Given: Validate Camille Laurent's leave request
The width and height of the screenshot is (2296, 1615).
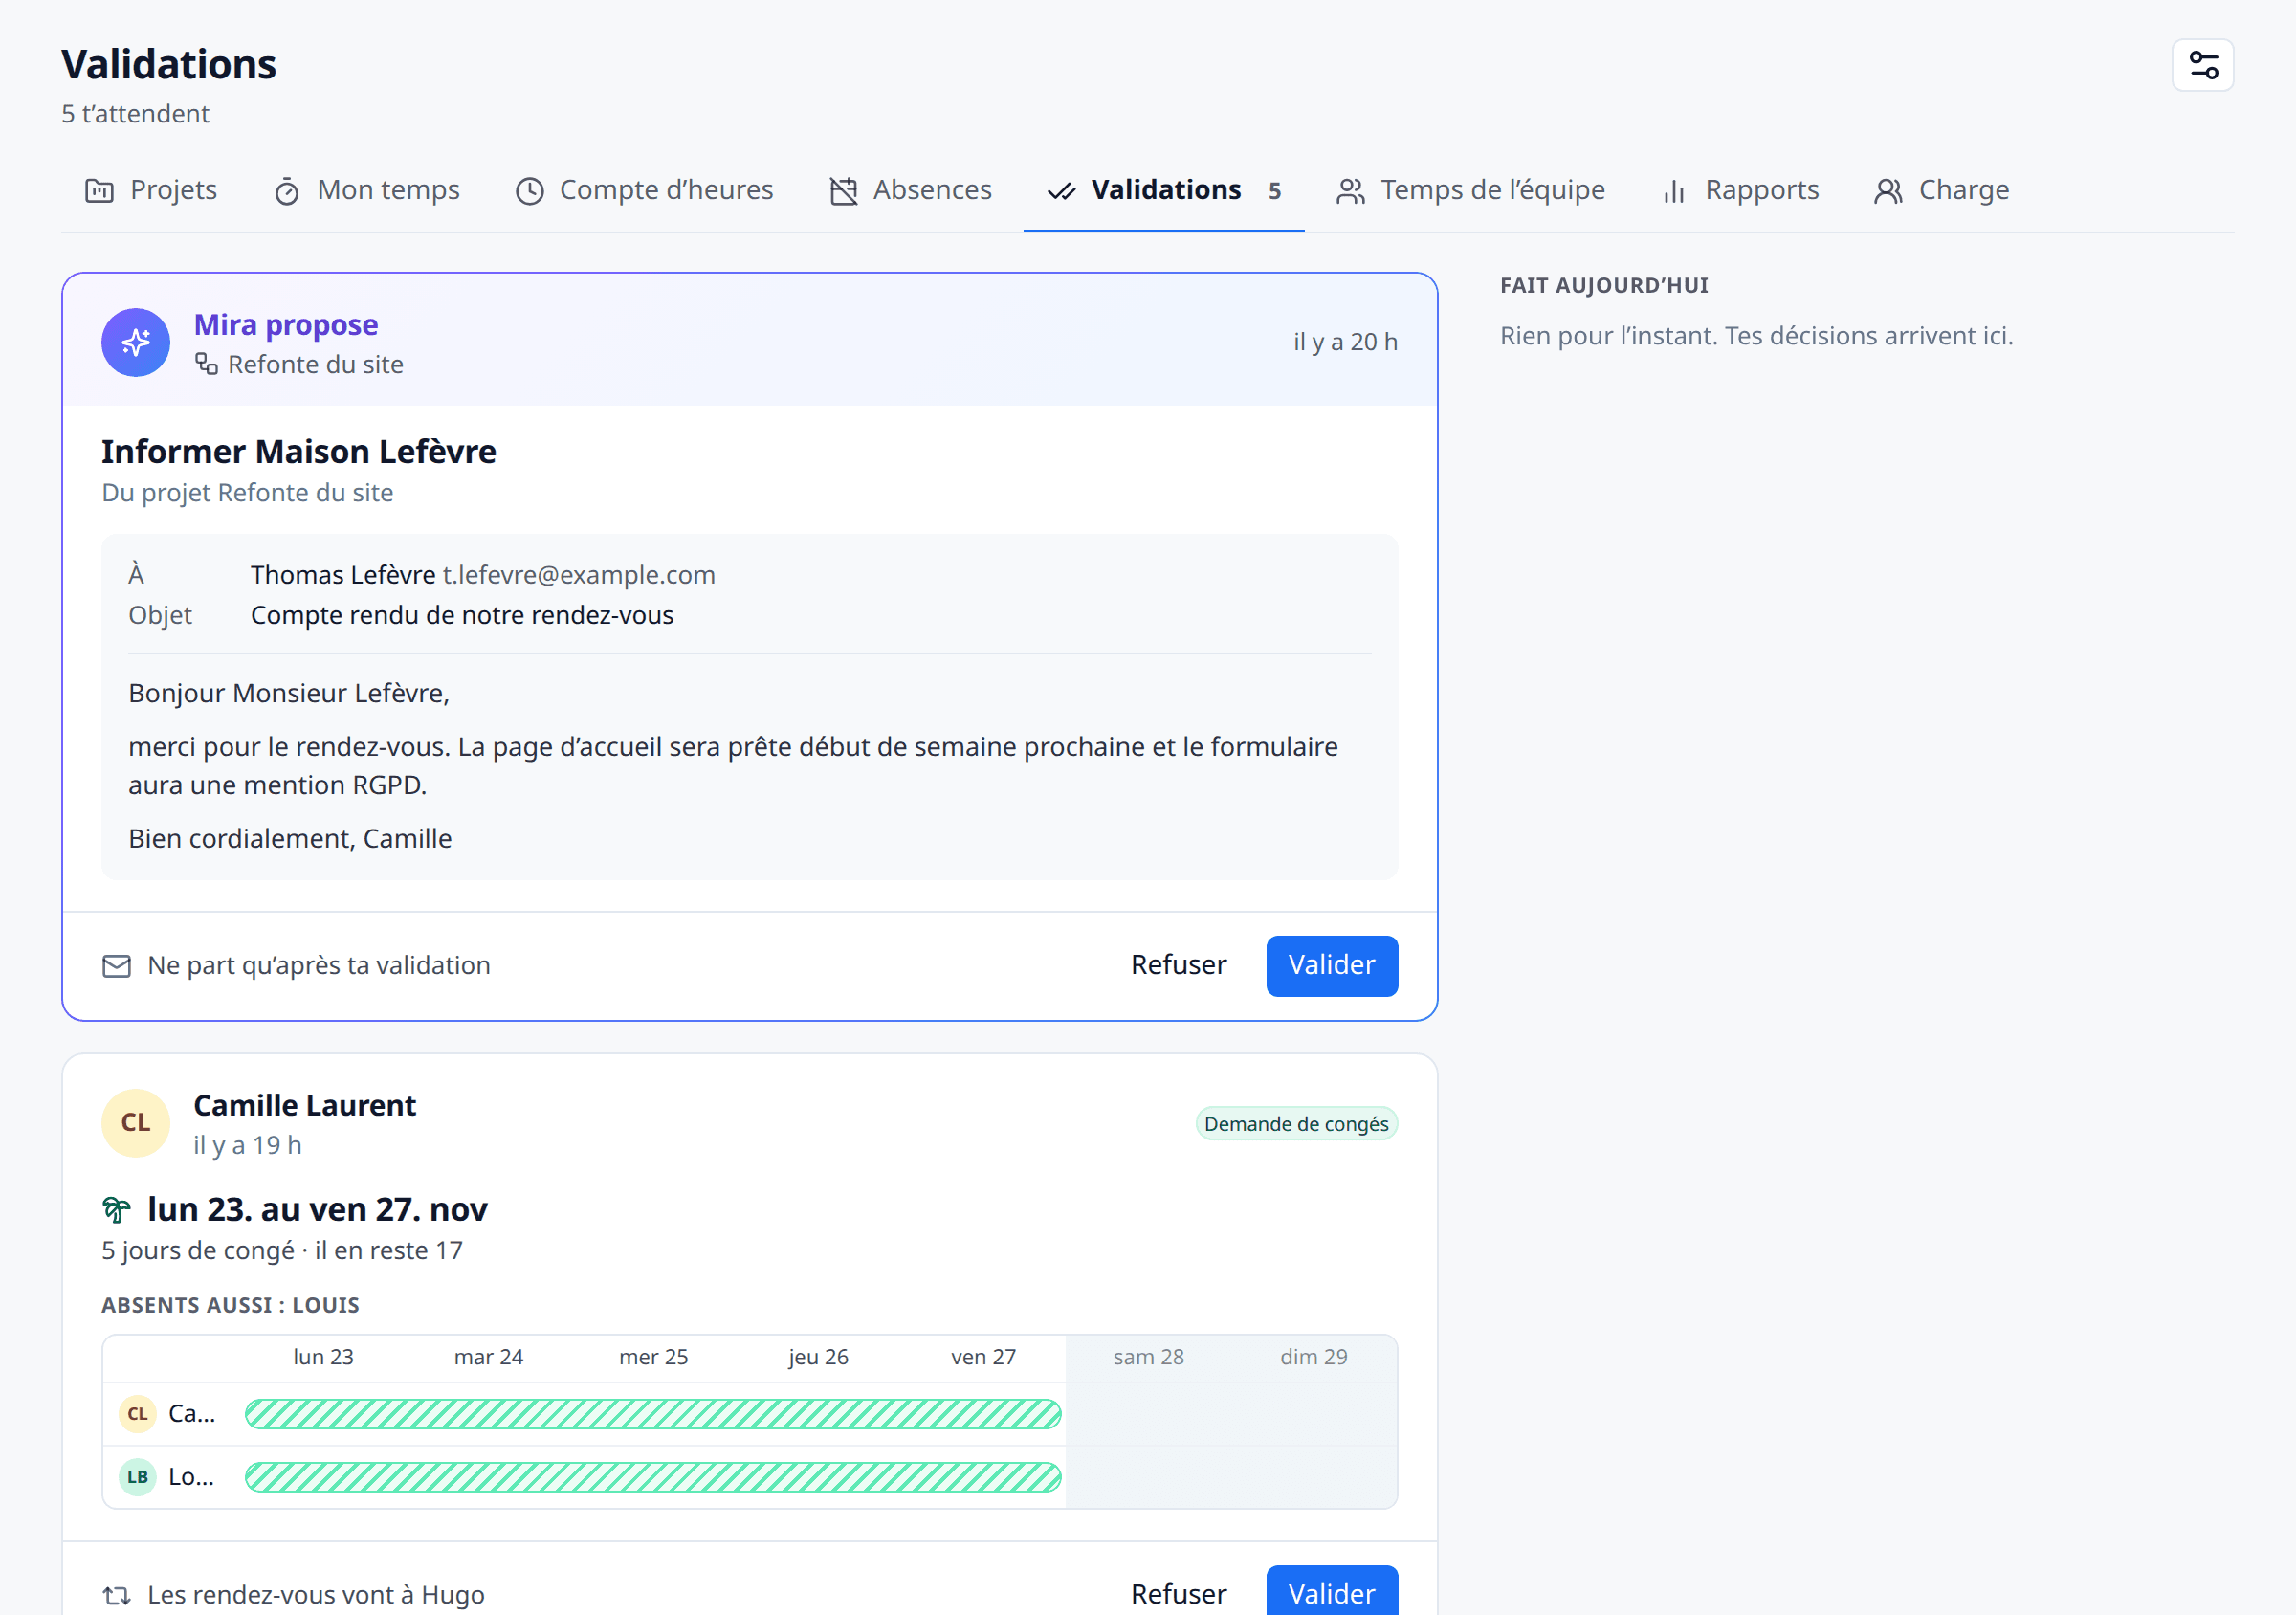Looking at the screenshot, I should tap(1331, 1592).
